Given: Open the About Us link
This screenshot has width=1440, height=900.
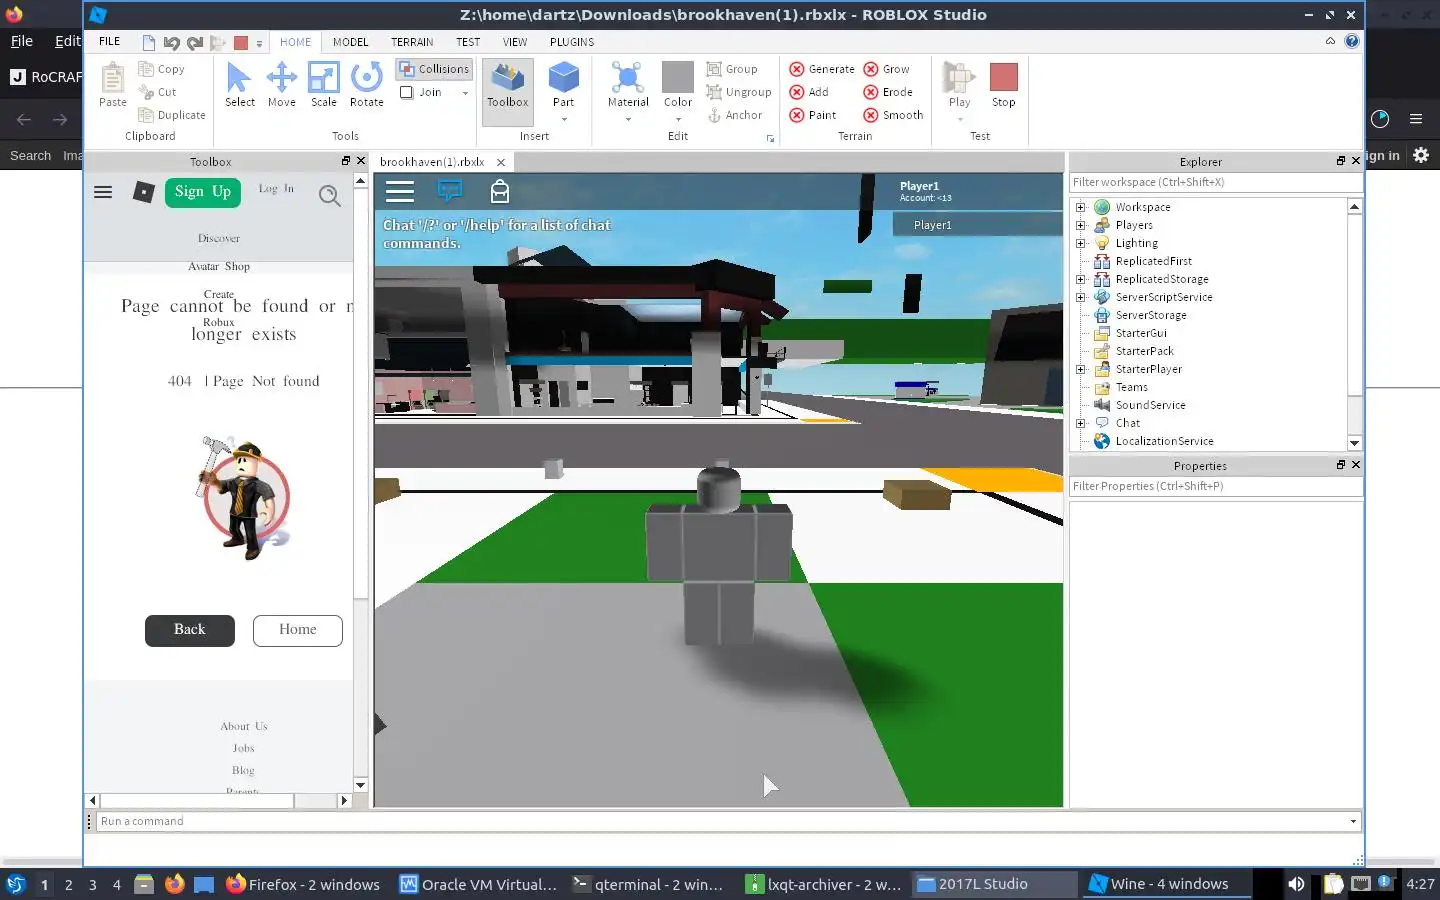Looking at the screenshot, I should [x=244, y=726].
